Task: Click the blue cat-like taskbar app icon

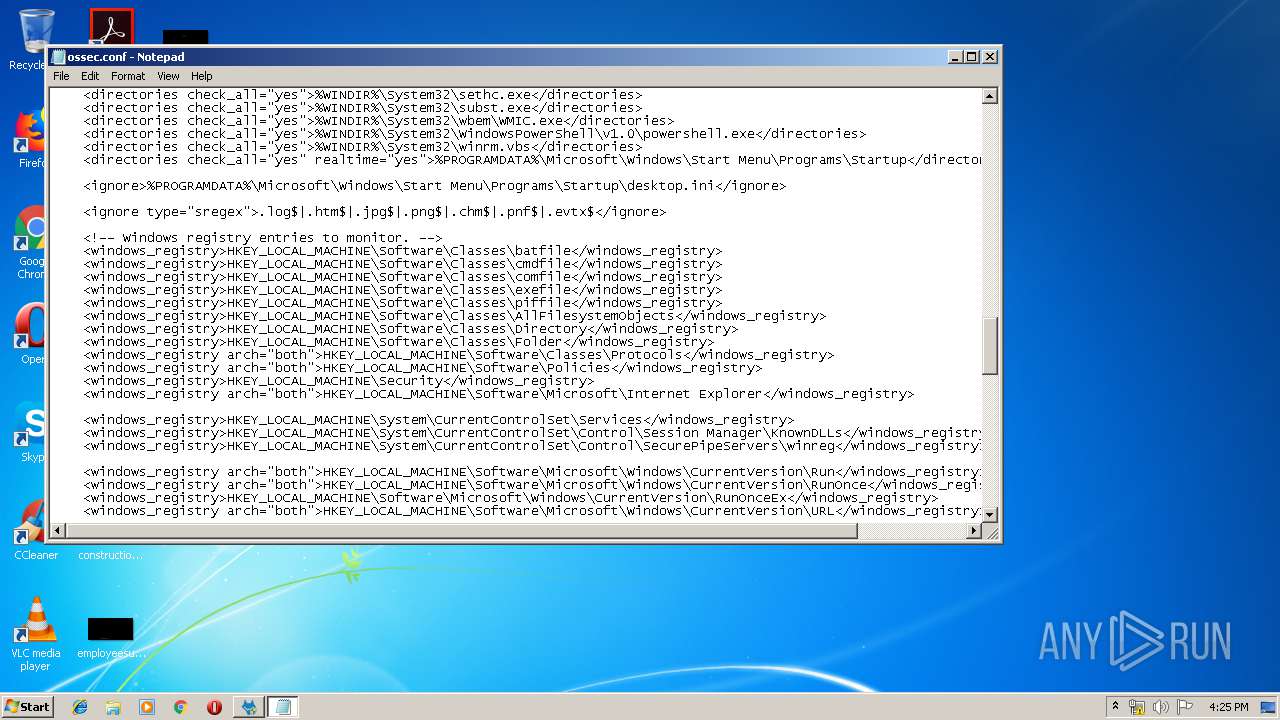Action: tap(248, 707)
